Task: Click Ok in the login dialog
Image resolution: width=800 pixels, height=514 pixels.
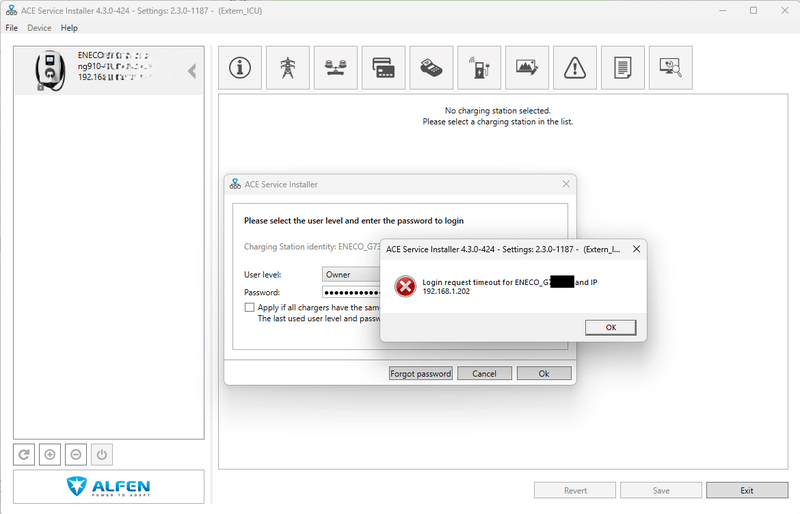Action: tap(544, 374)
